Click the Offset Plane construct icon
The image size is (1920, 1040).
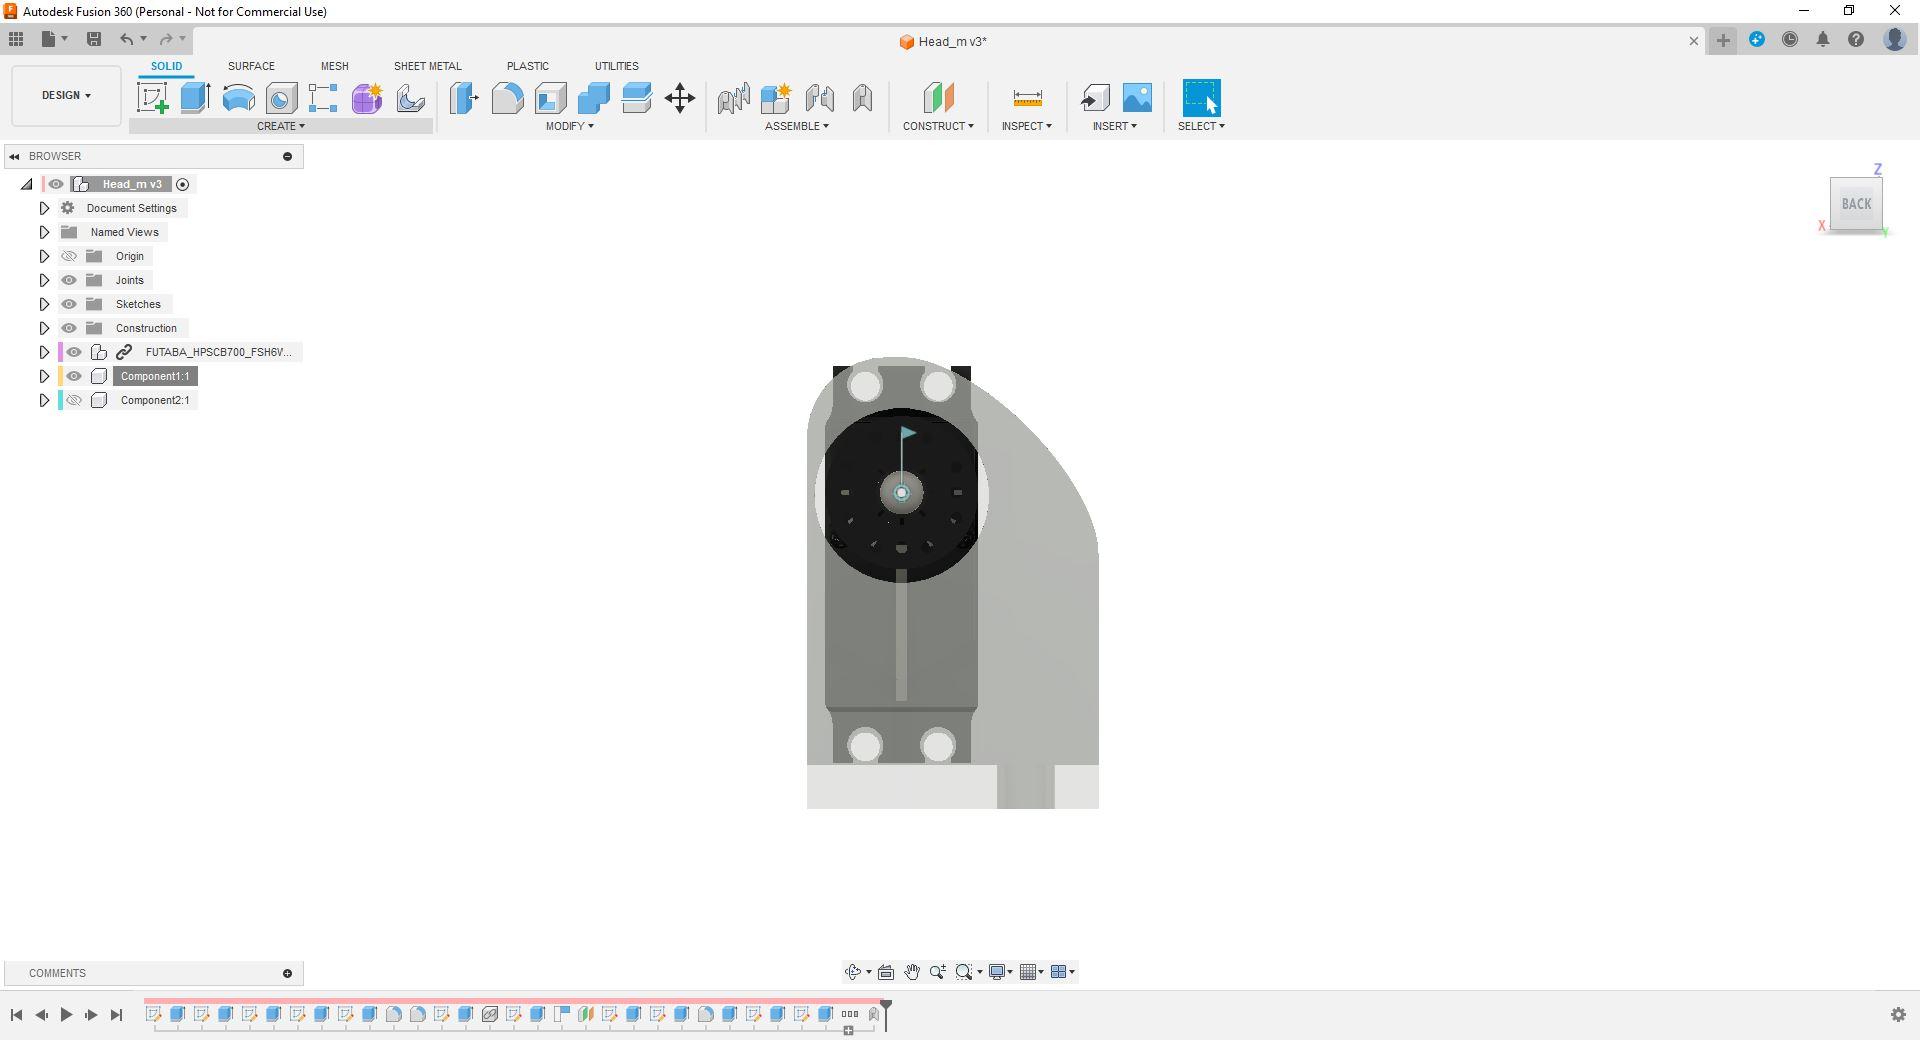[938, 98]
